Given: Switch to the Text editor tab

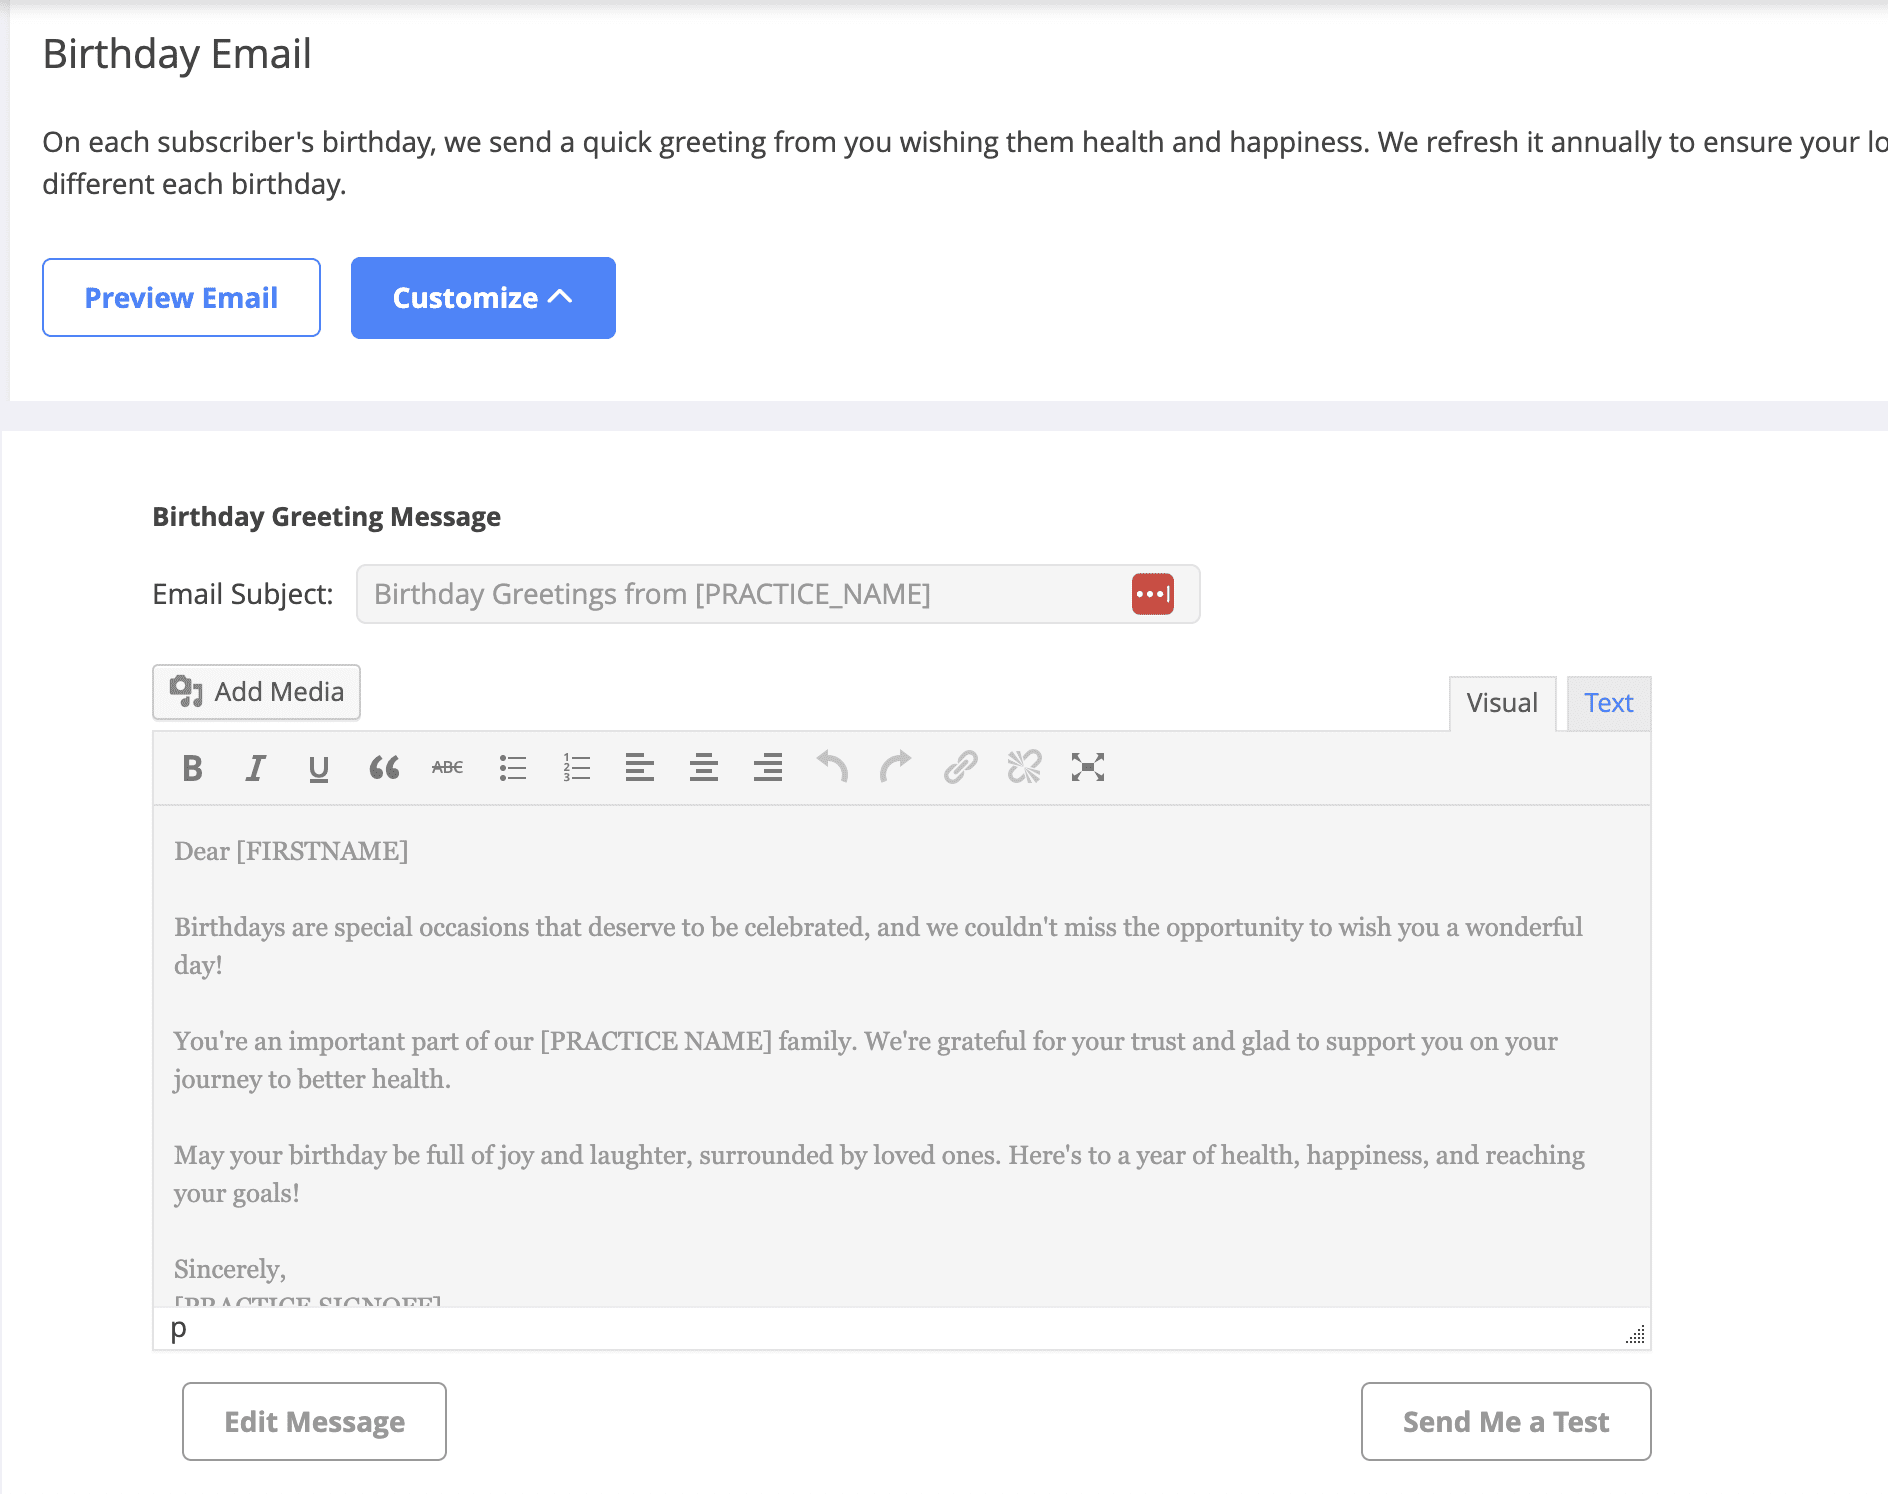Looking at the screenshot, I should [1608, 703].
